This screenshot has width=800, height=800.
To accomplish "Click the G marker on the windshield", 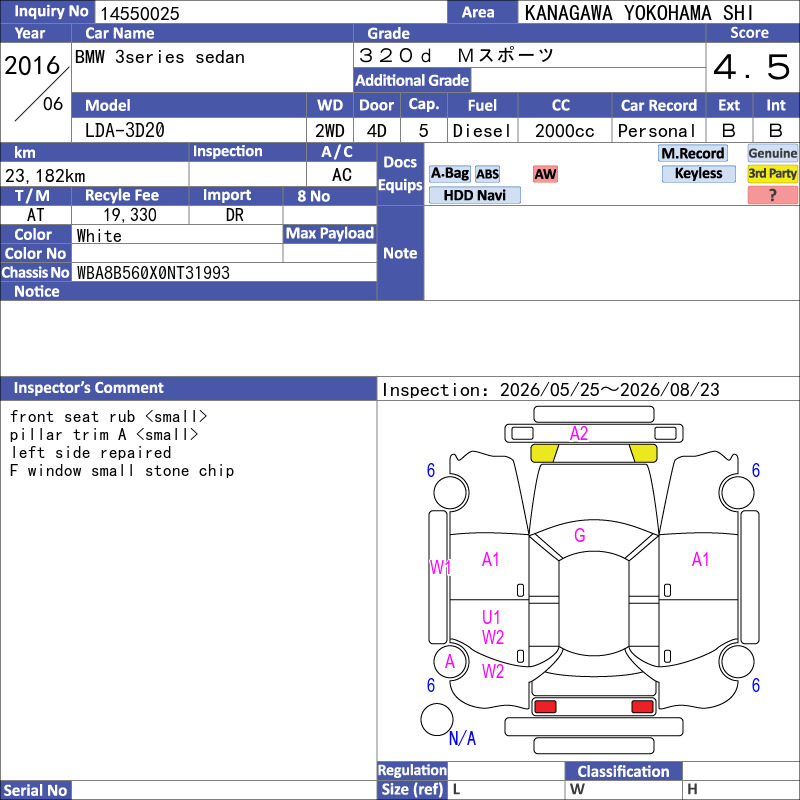I will coord(580,535).
